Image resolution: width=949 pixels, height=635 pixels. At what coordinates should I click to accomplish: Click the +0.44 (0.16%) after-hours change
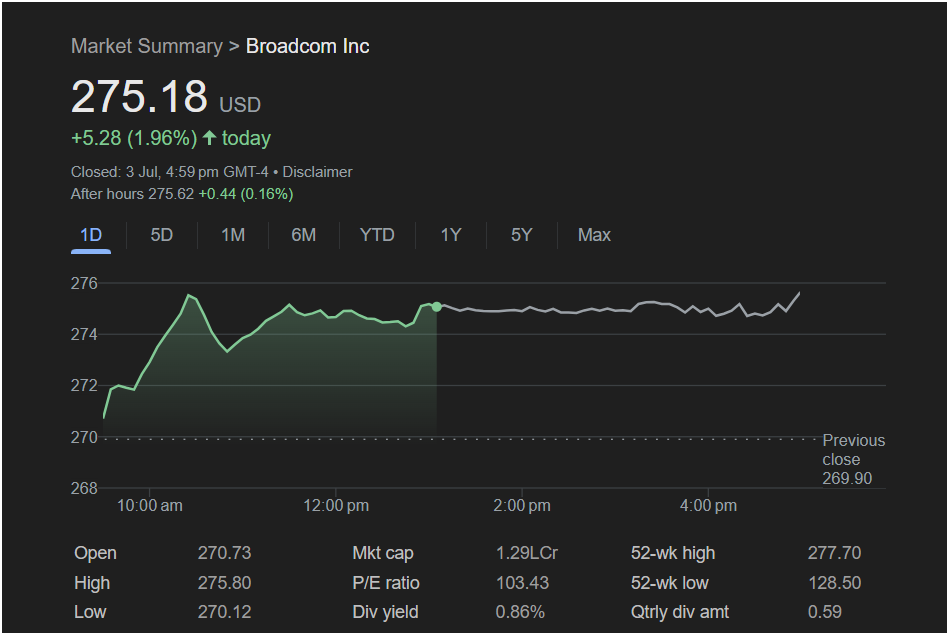pos(246,194)
